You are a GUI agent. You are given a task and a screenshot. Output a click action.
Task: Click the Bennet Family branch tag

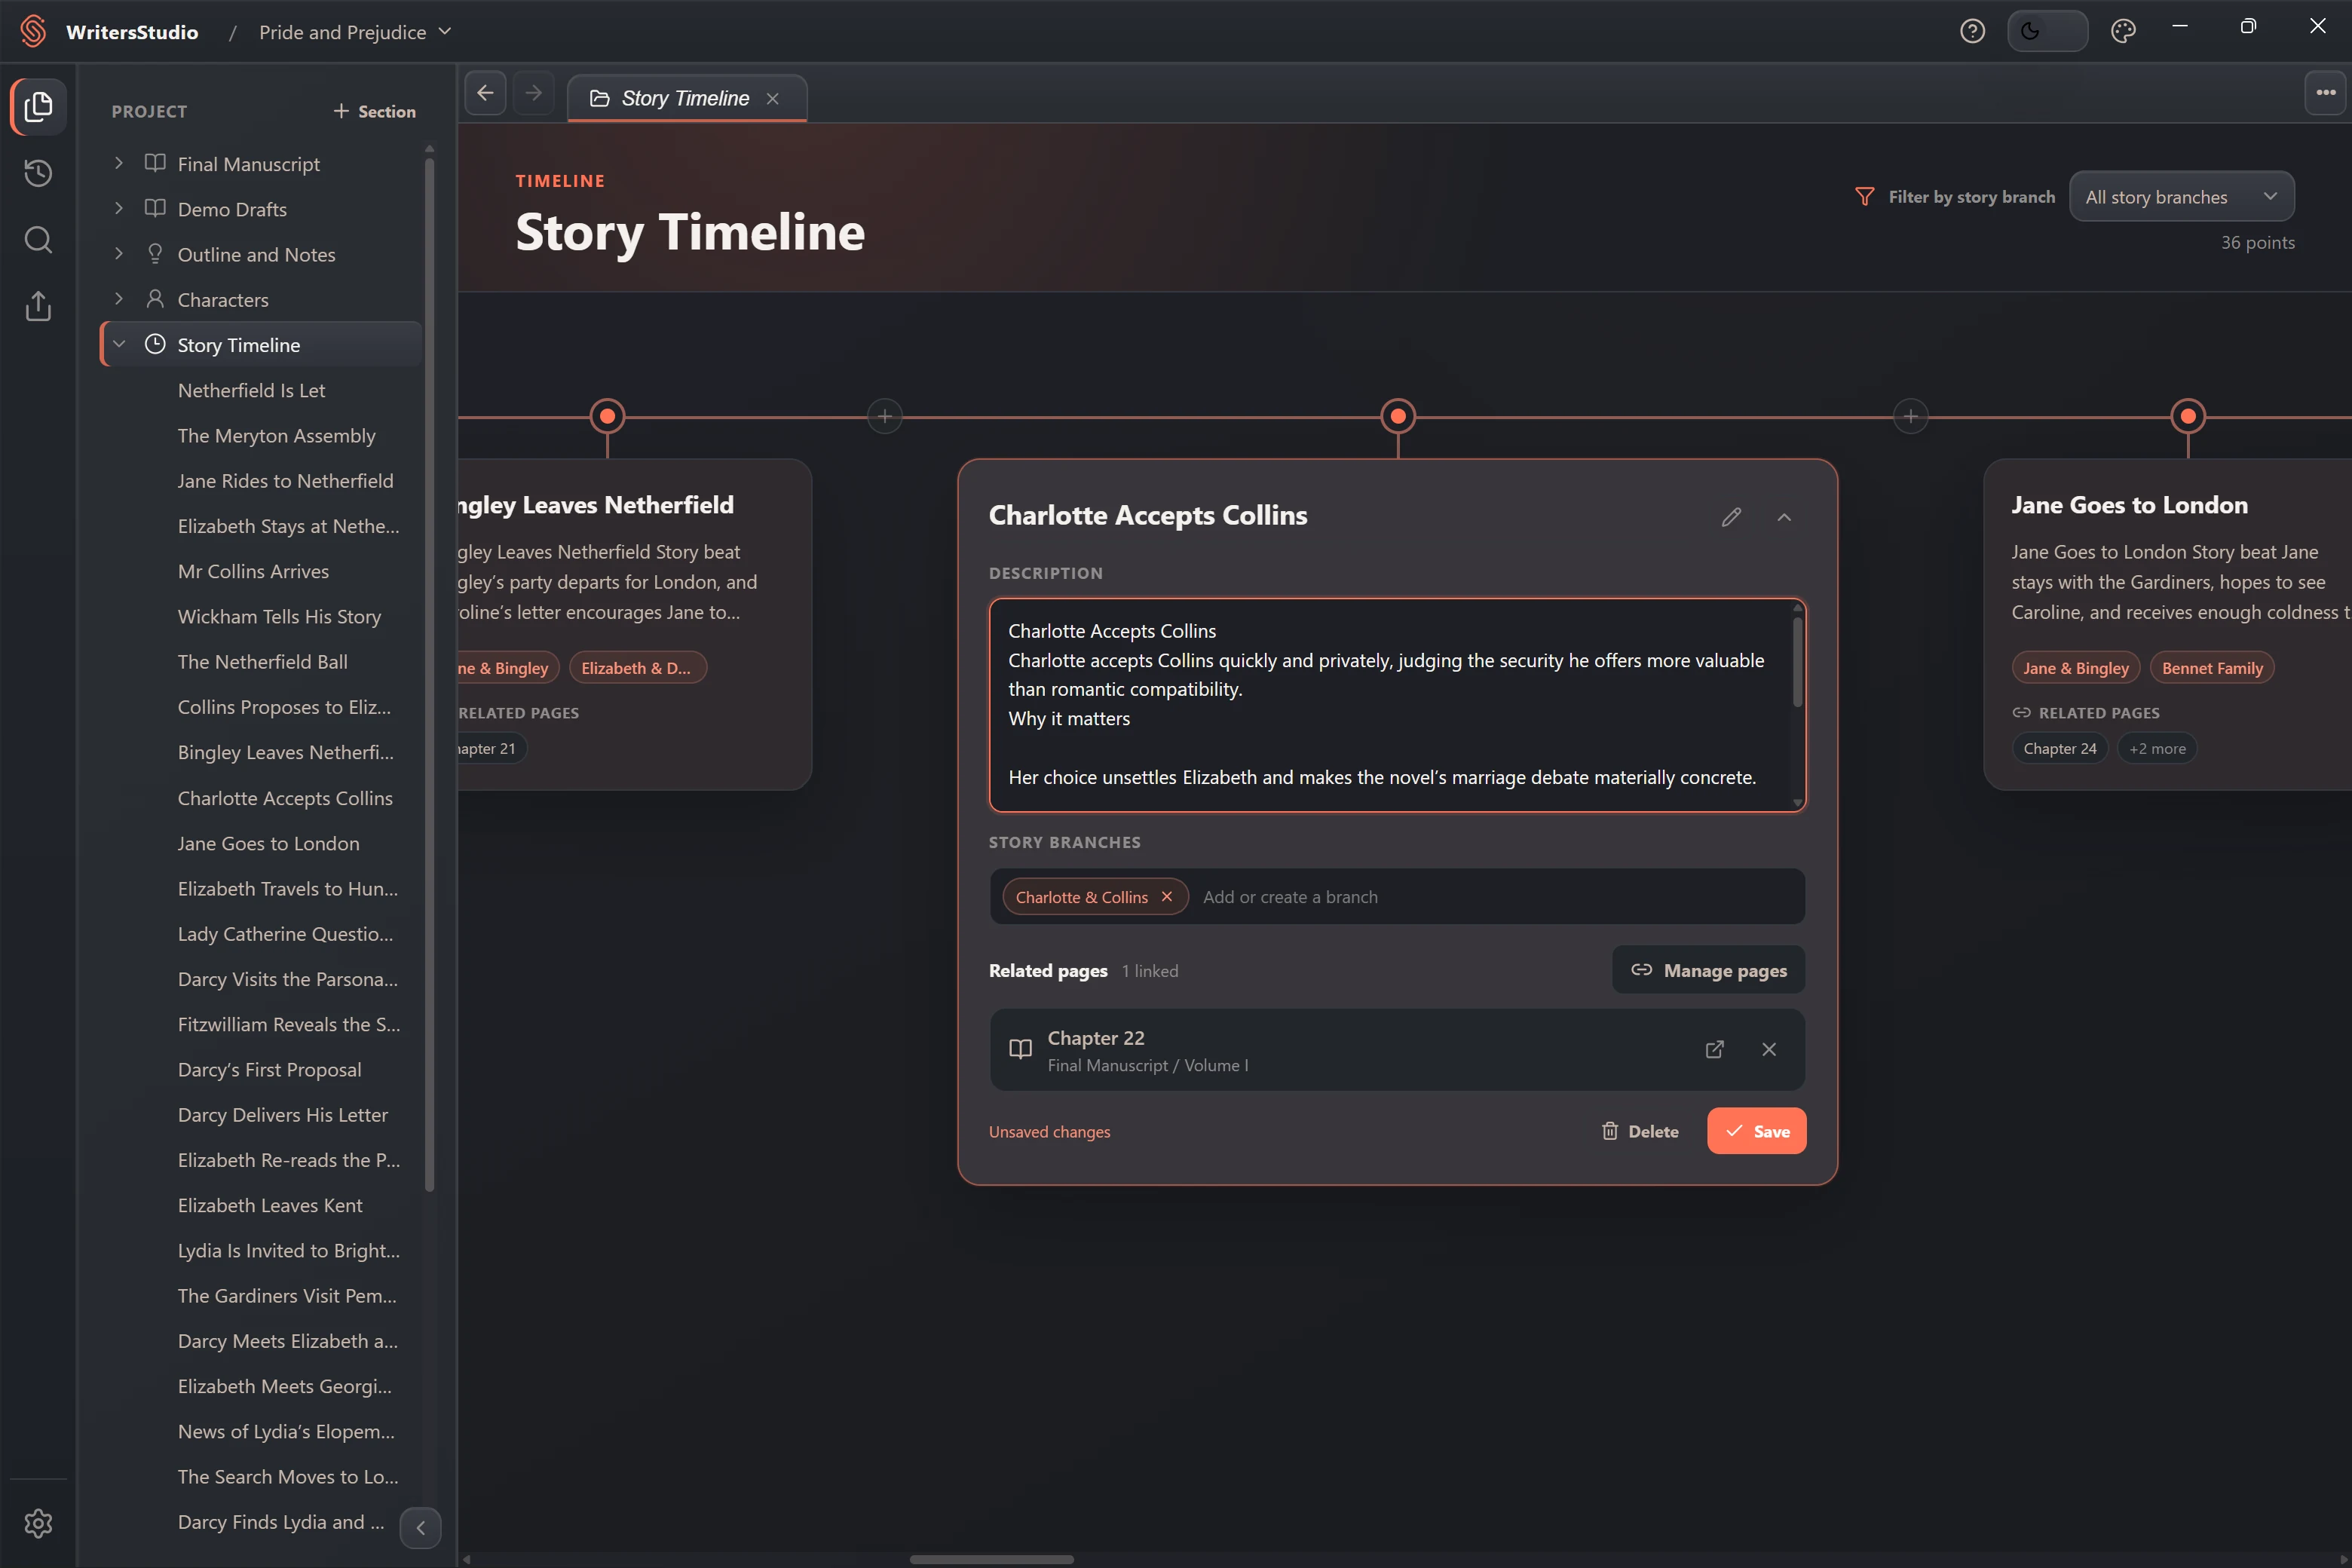(2211, 668)
